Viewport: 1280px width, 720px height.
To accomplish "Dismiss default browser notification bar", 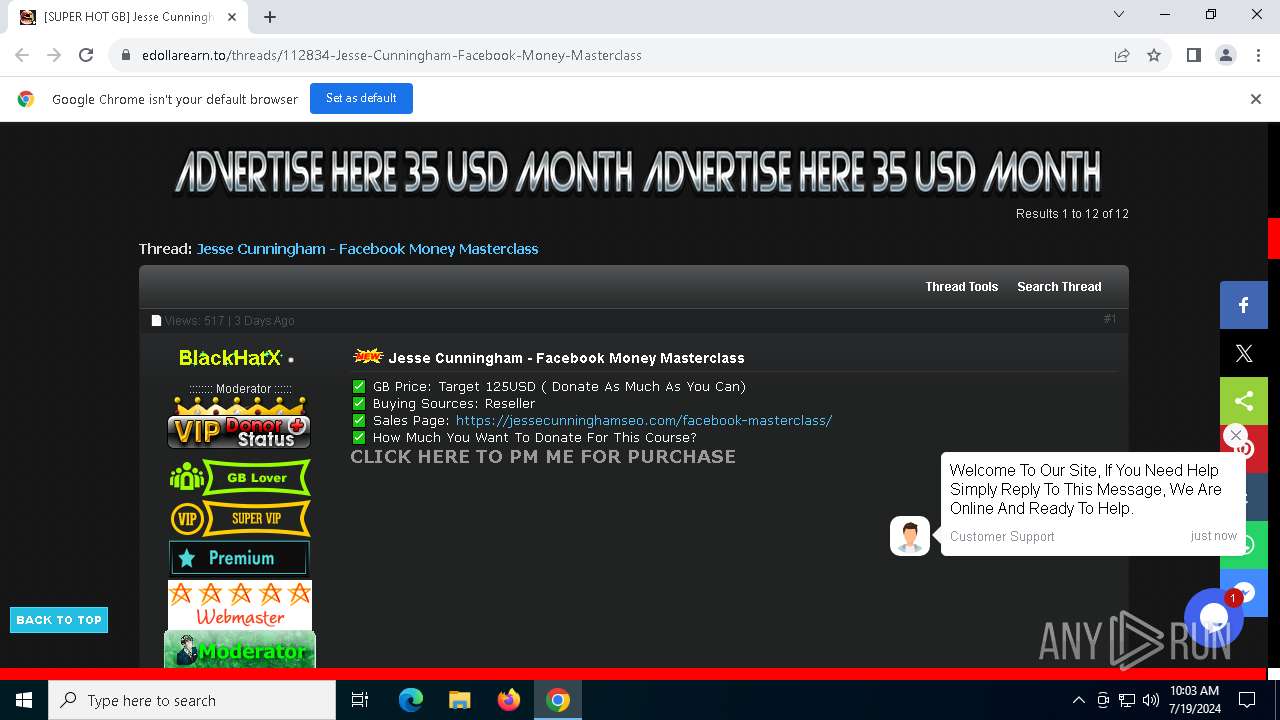I will pyautogui.click(x=1256, y=98).
